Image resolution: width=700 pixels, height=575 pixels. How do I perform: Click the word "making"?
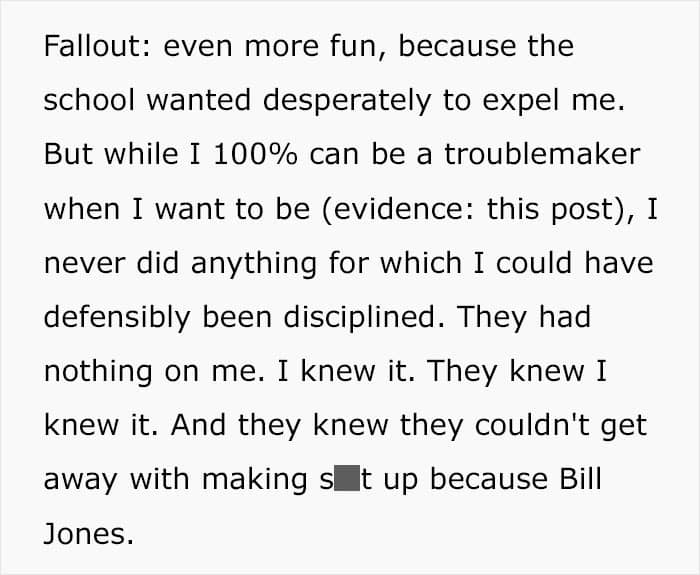click(248, 479)
